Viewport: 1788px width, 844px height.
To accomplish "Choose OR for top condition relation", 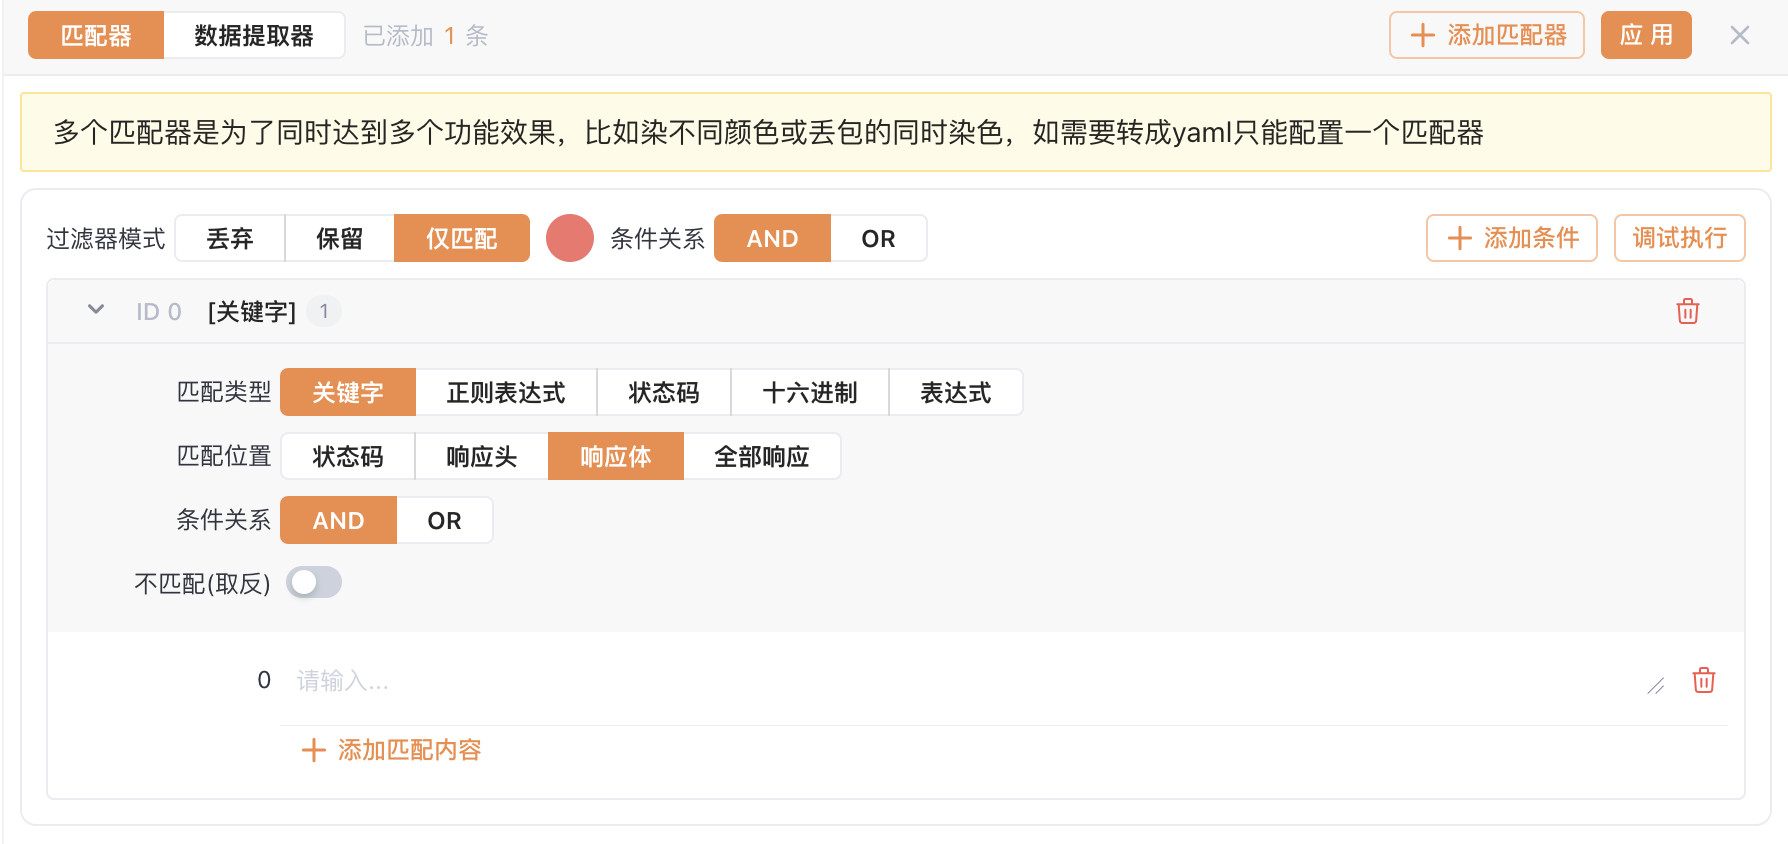I will (x=878, y=239).
